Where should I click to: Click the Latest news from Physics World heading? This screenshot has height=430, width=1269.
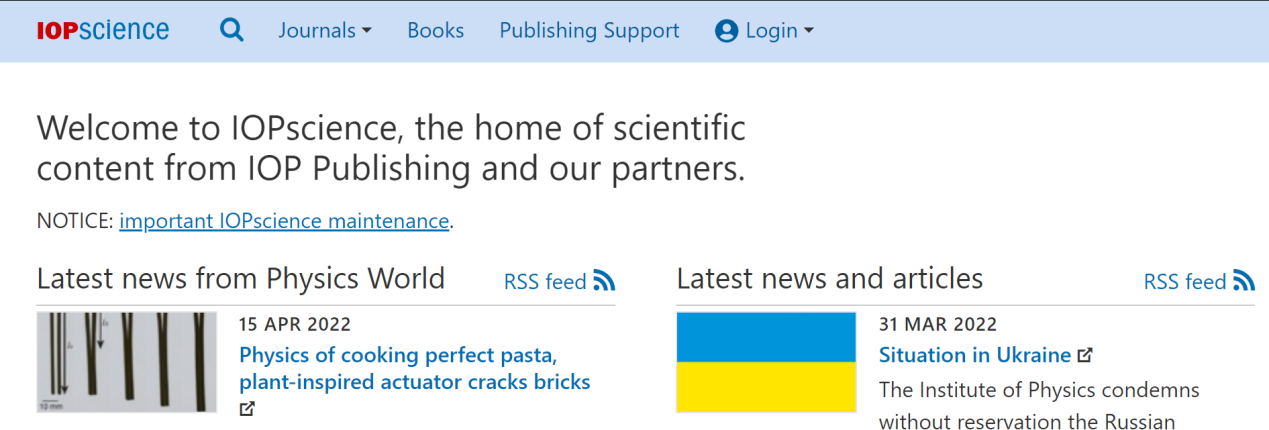point(241,278)
